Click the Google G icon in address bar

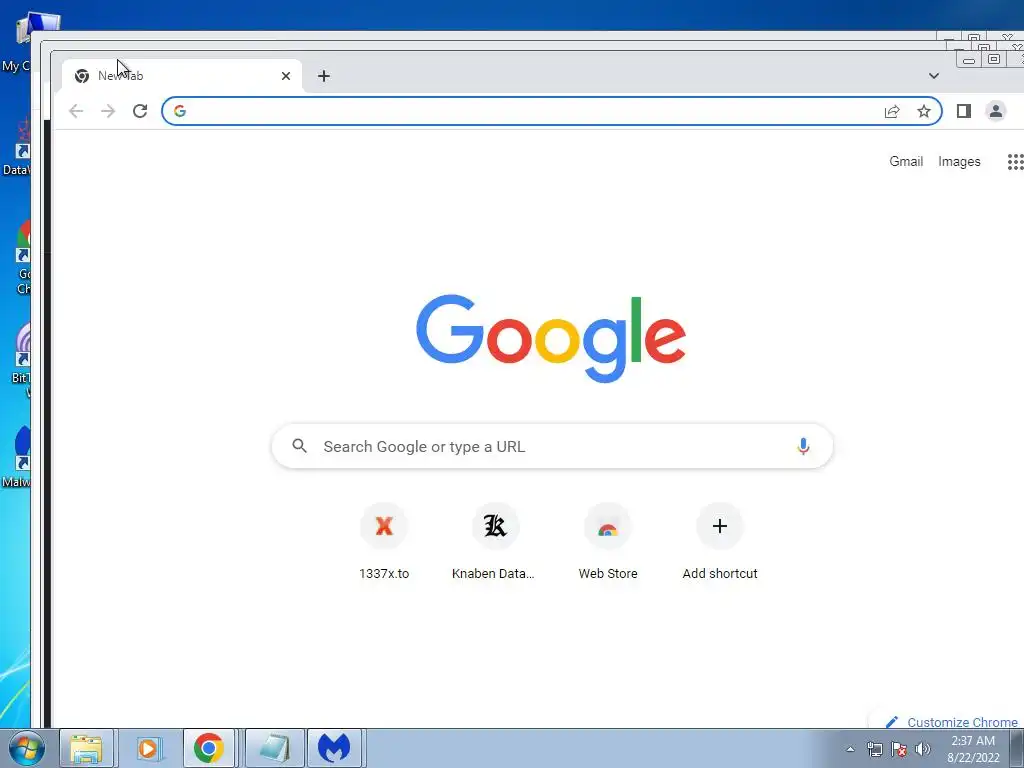180,111
